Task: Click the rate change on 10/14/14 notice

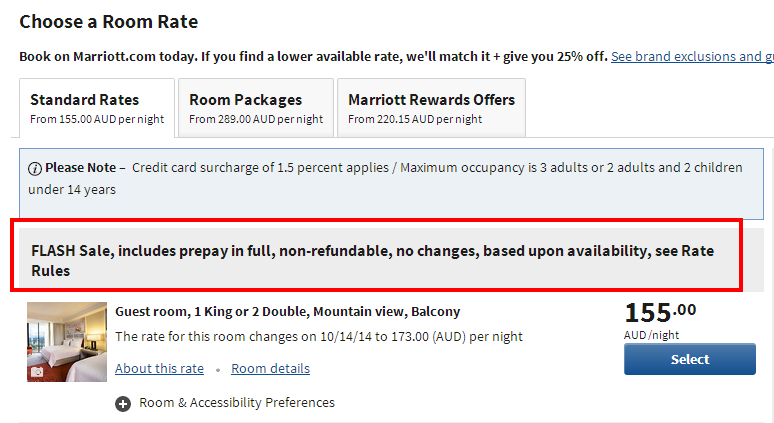Action: (319, 337)
